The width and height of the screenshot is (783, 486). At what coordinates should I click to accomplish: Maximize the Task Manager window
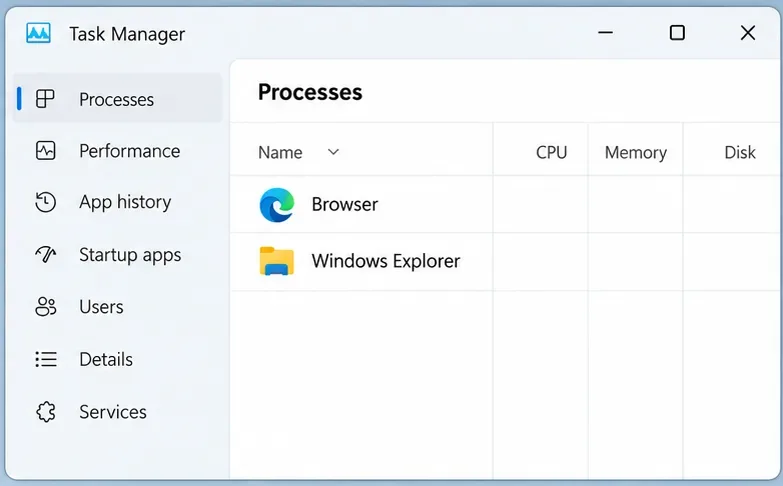pyautogui.click(x=677, y=33)
